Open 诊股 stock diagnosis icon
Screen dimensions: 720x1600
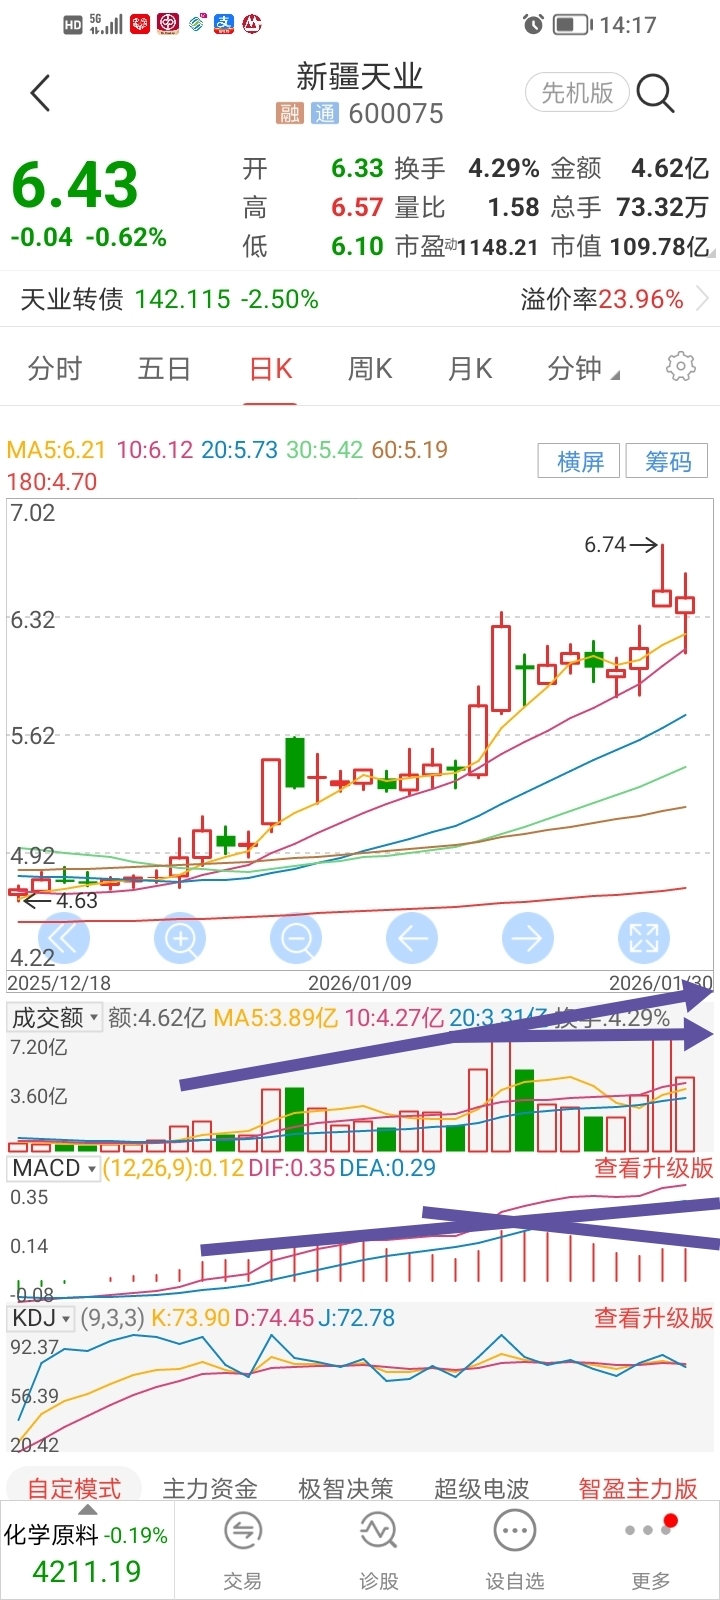378,1531
